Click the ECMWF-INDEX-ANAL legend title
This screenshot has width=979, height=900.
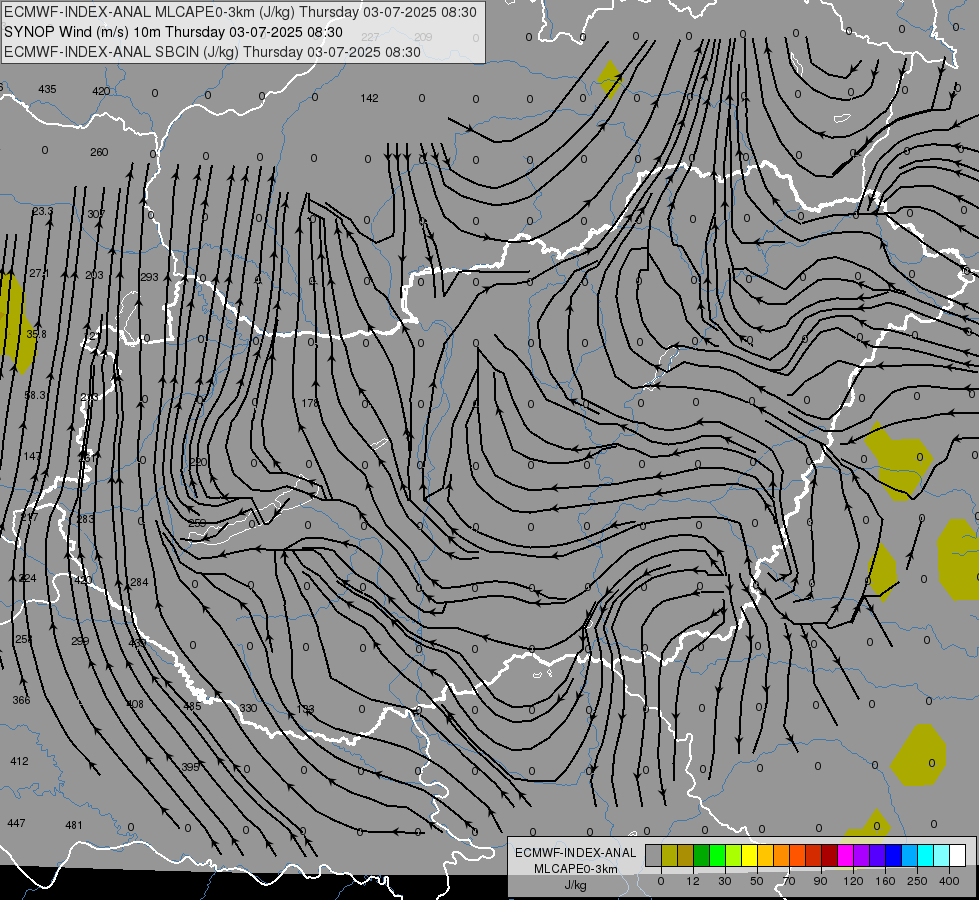(x=576, y=853)
